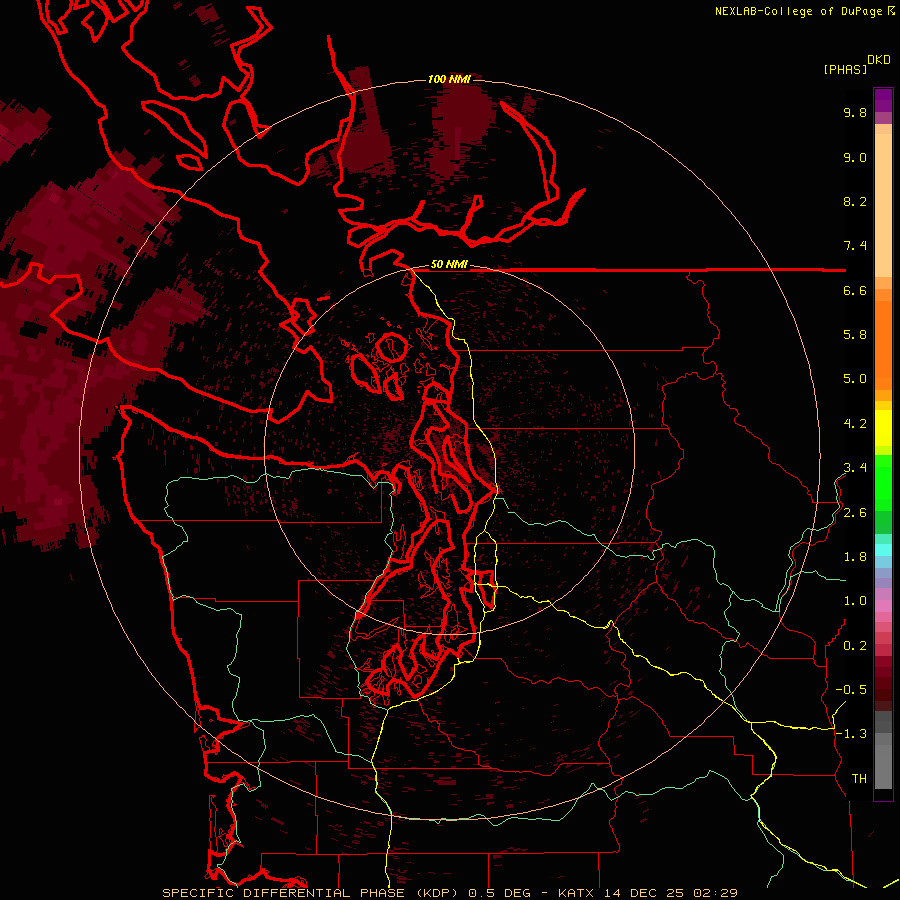The height and width of the screenshot is (900, 900).
Task: Click the 50 NMI range ring label
Action: pos(449,265)
